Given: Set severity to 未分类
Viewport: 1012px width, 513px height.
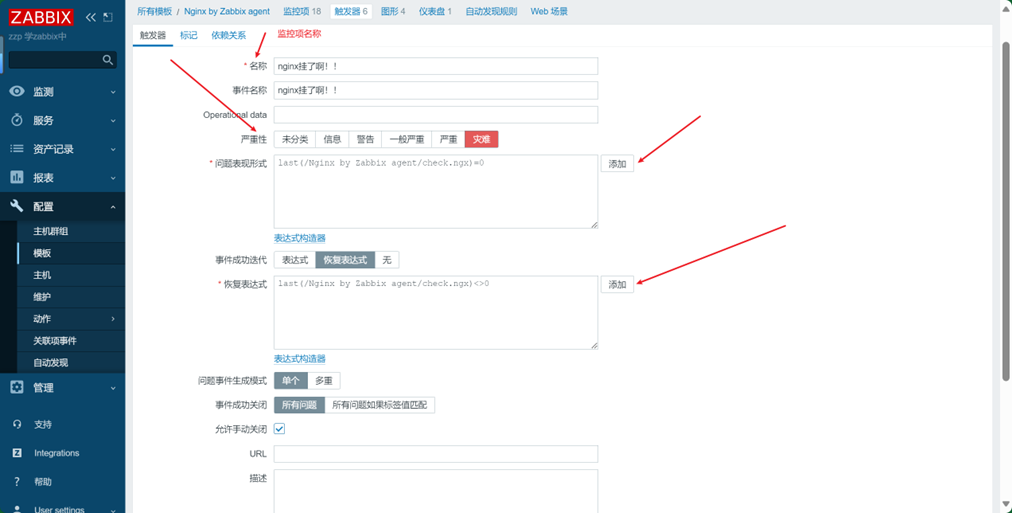Looking at the screenshot, I should [295, 139].
